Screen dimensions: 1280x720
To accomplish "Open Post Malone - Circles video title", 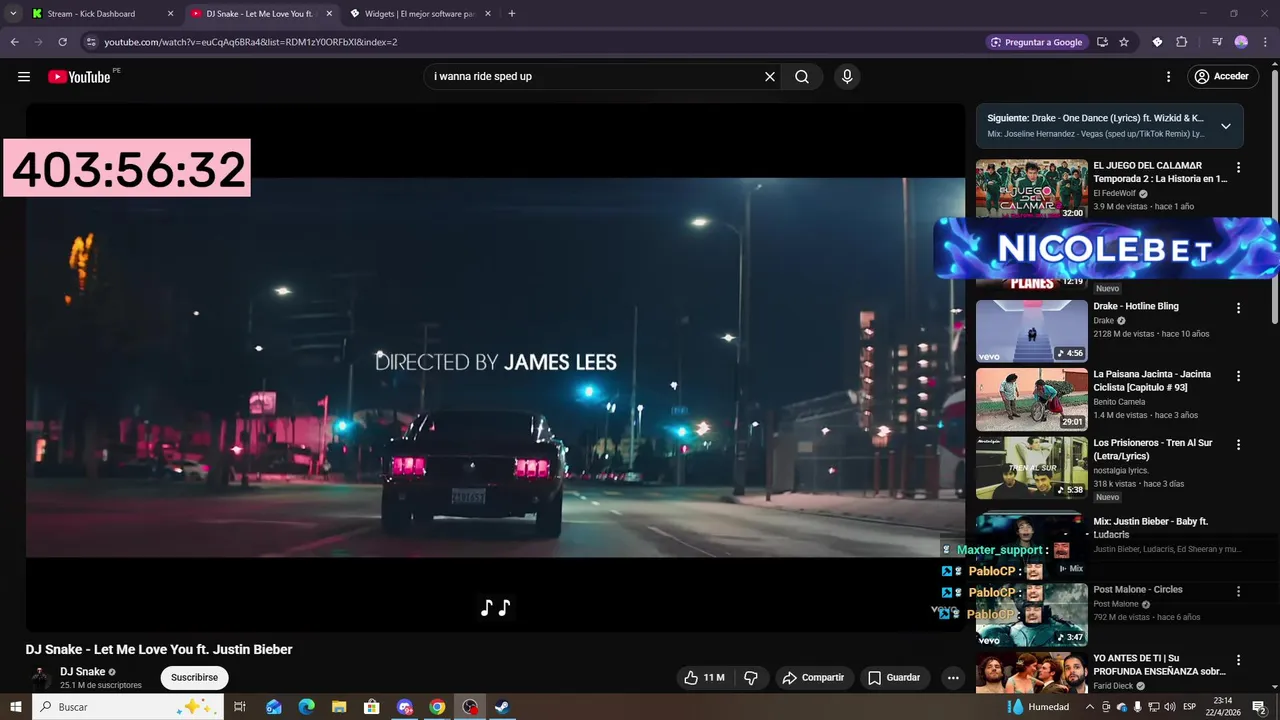I will click(x=1138, y=590).
